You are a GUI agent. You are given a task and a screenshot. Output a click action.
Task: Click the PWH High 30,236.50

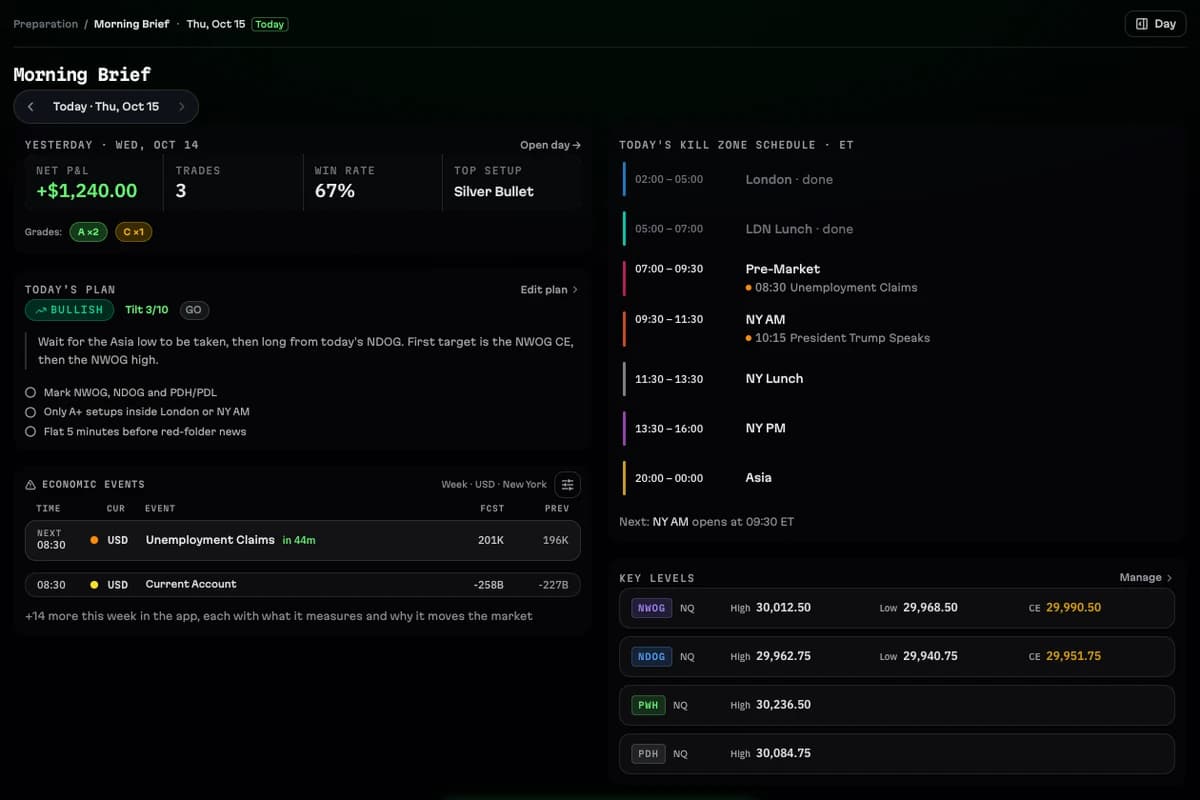[x=783, y=705]
